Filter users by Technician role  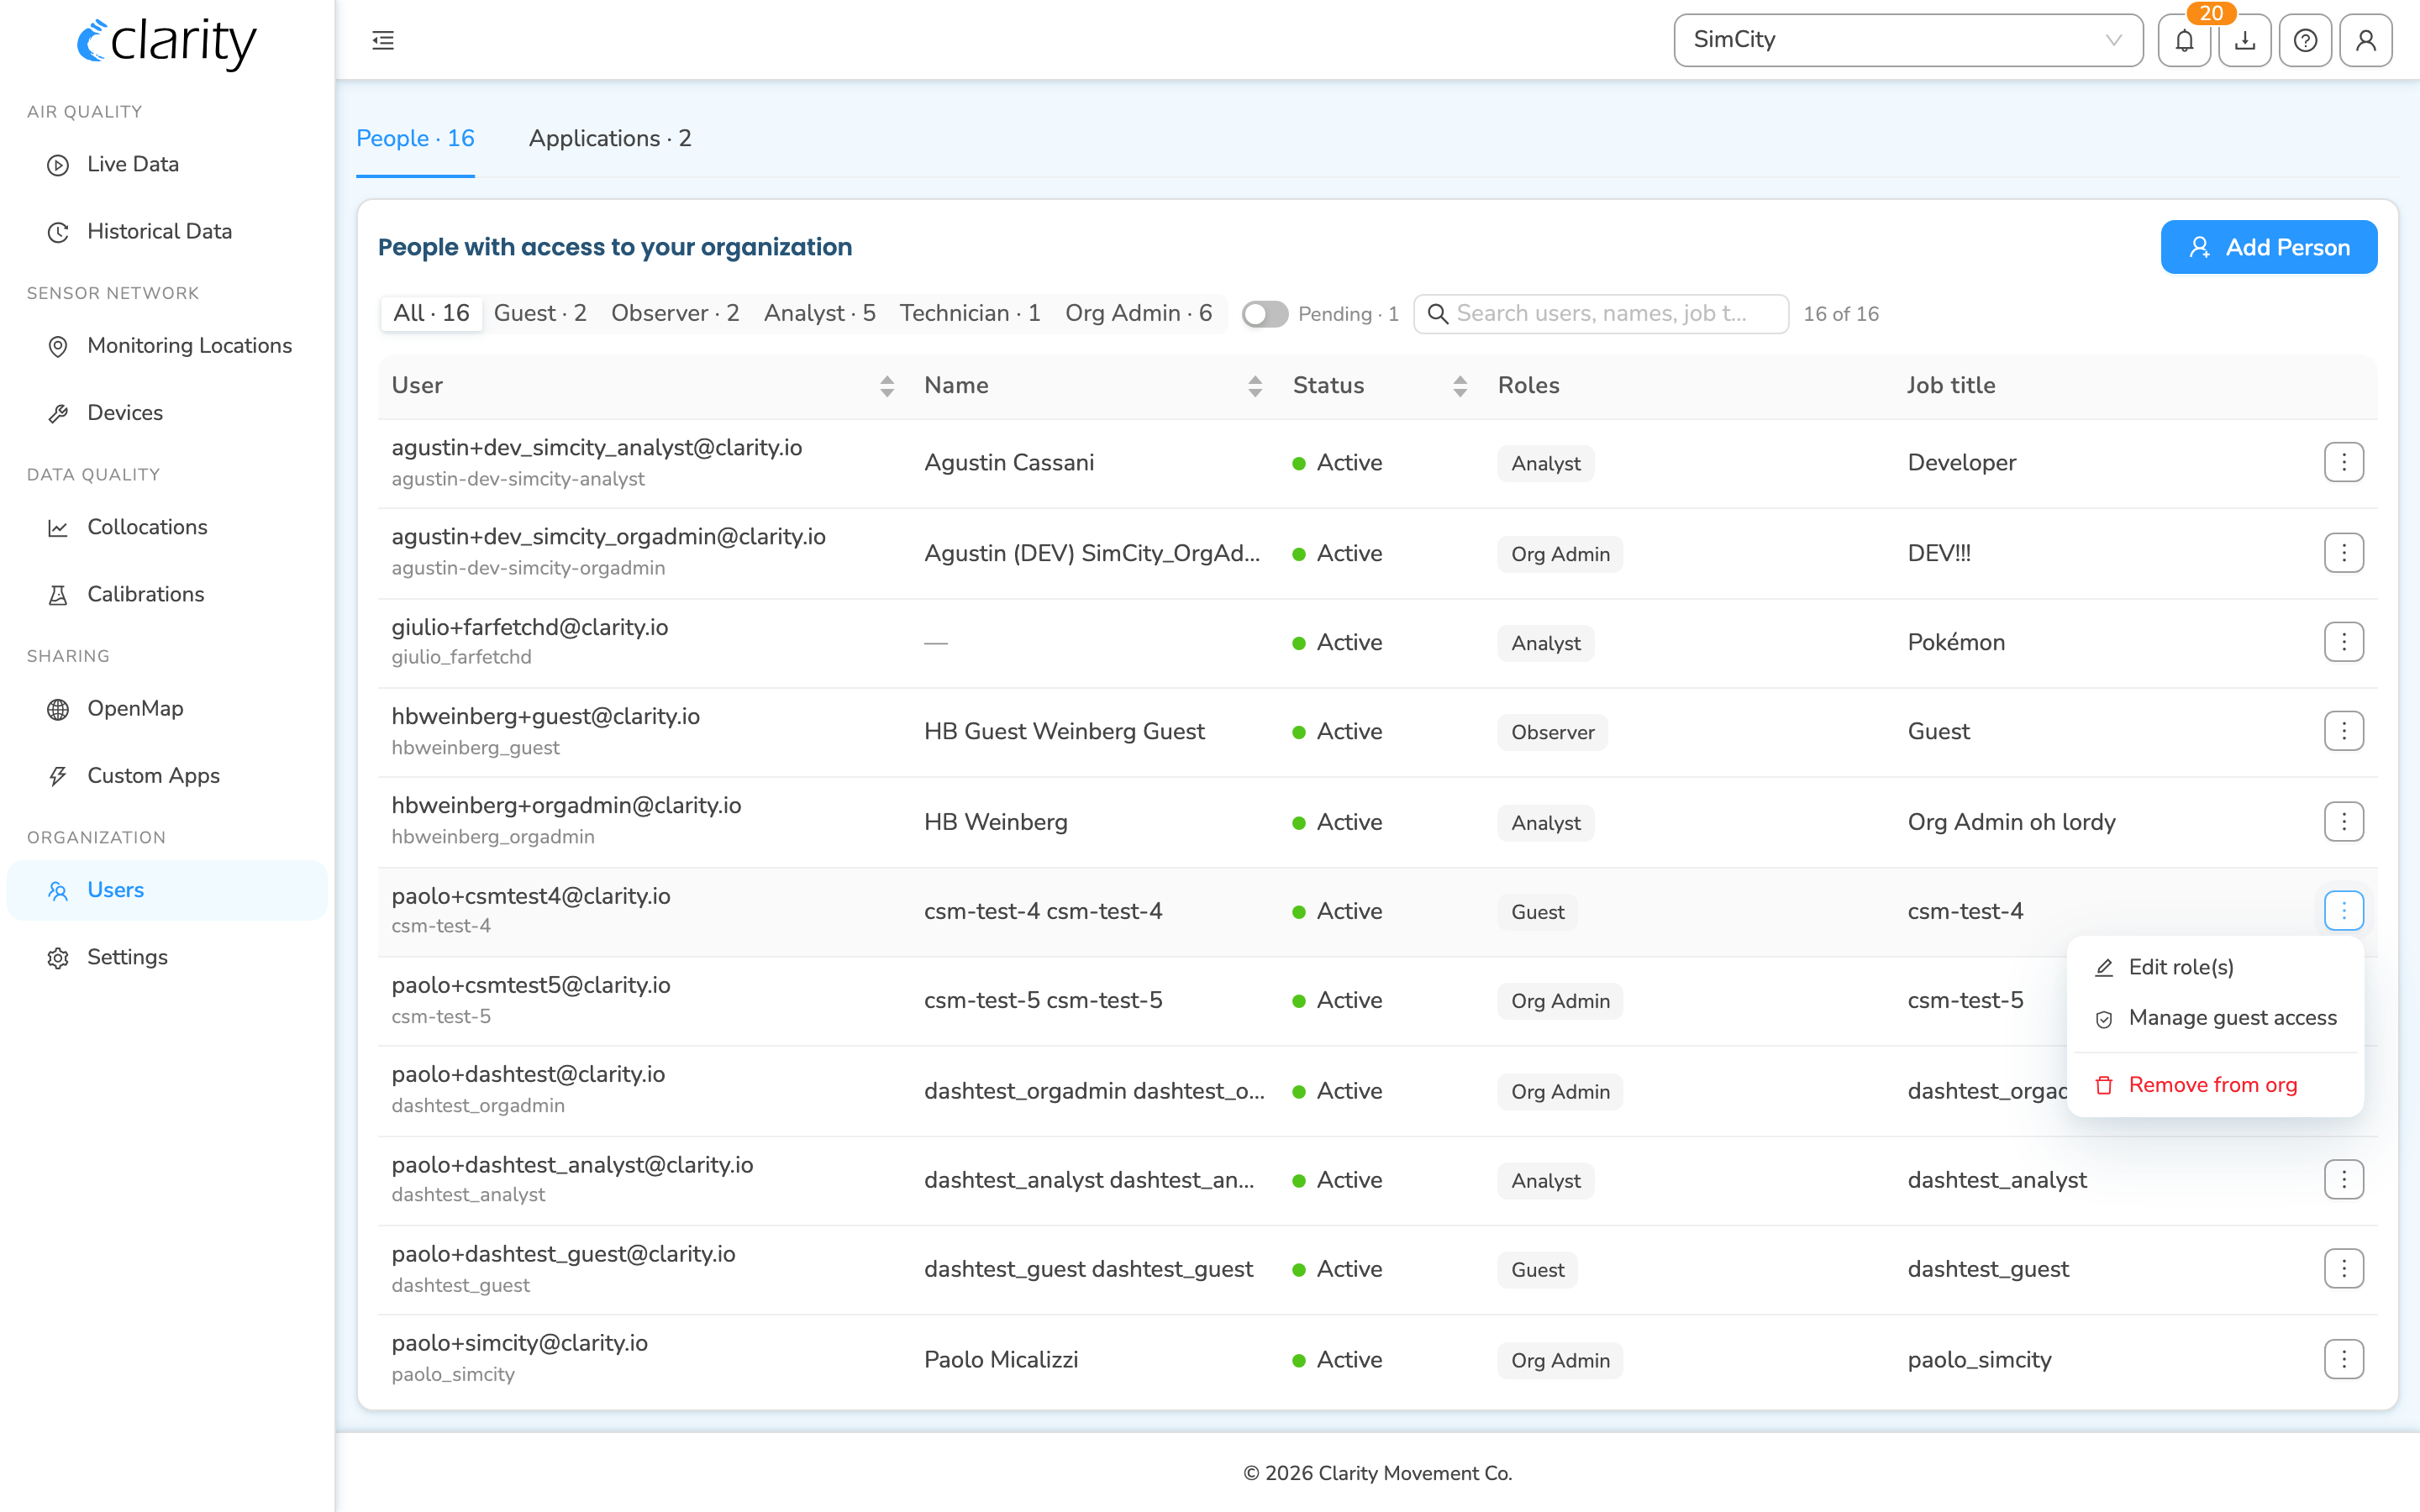(x=970, y=313)
